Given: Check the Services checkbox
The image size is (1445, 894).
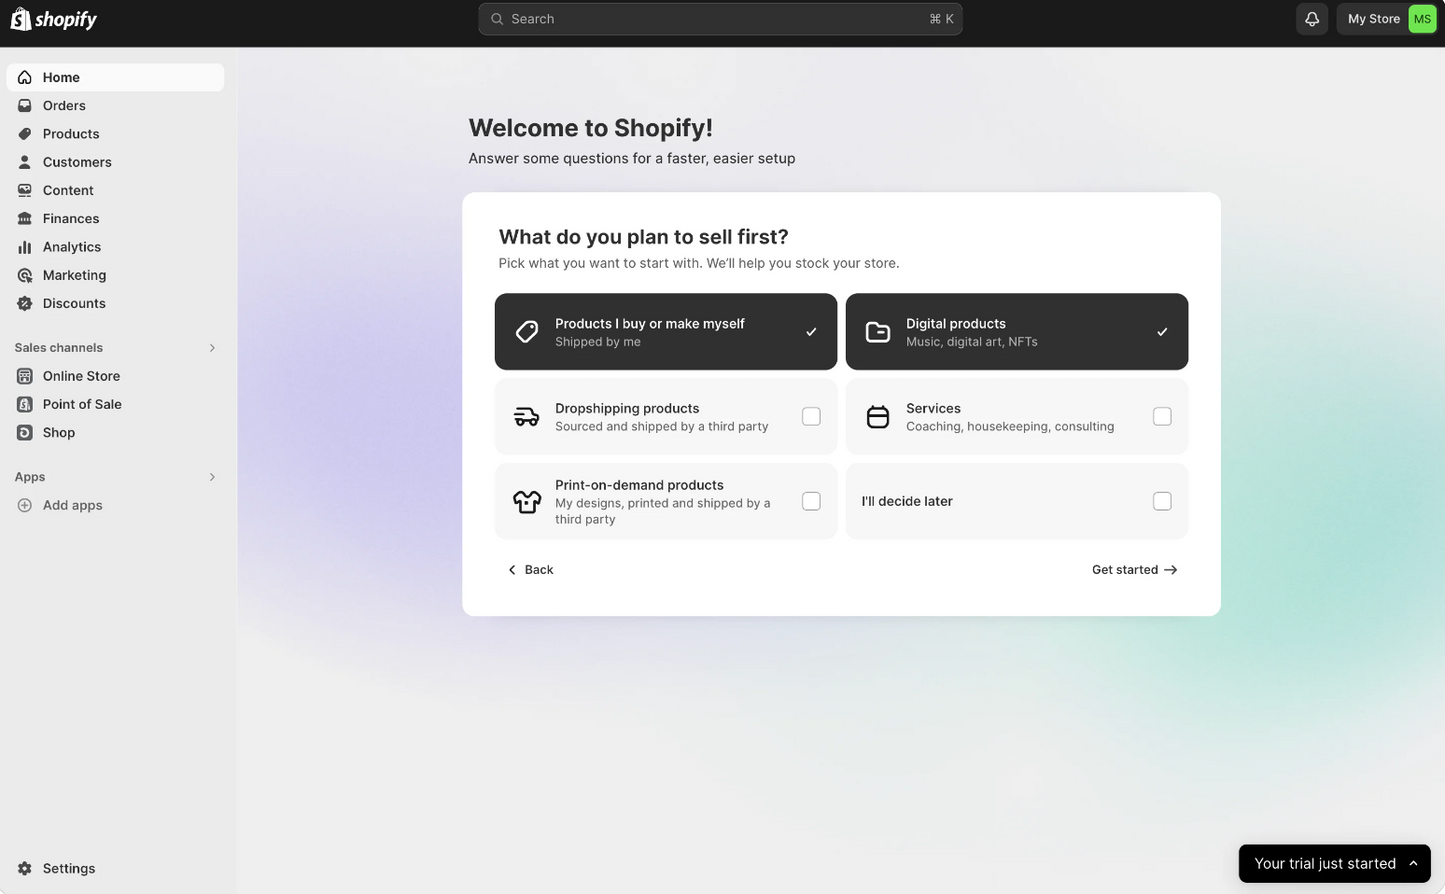Looking at the screenshot, I should [1162, 416].
